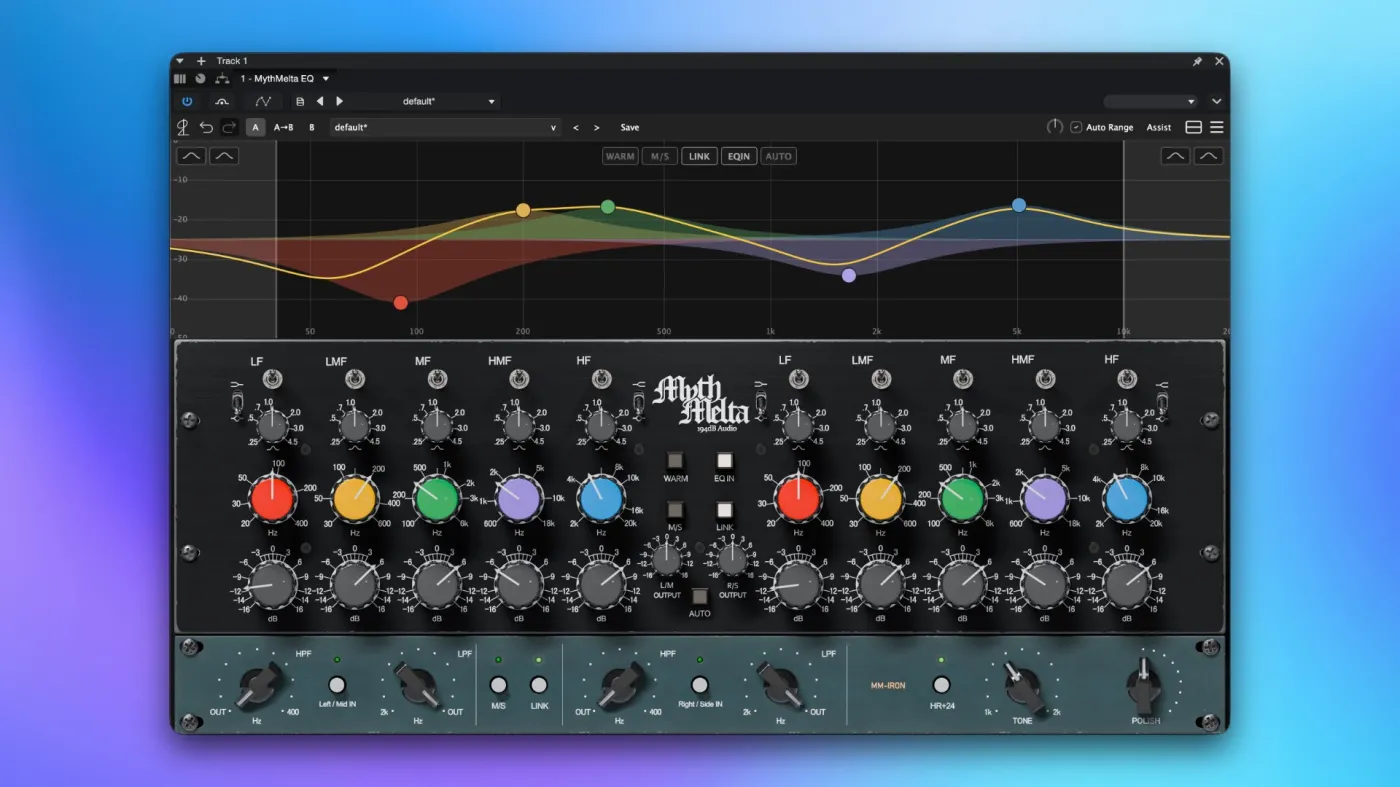The width and height of the screenshot is (1400, 787).
Task: Click the undo arrow icon
Action: [206, 127]
